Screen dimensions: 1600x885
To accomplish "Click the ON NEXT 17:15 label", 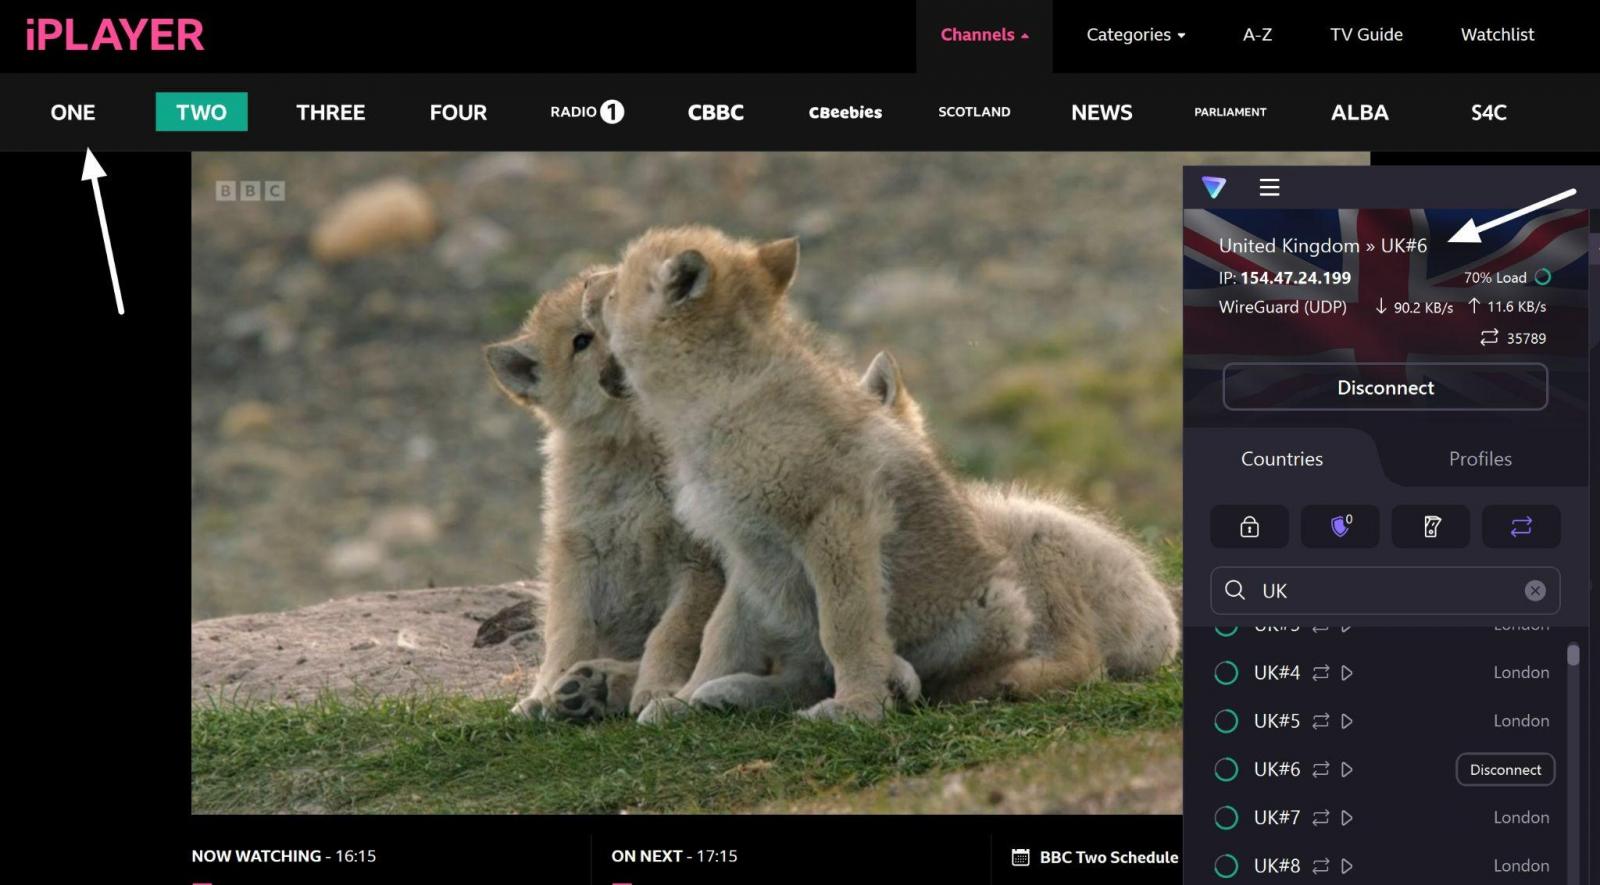I will pyautogui.click(x=674, y=856).
